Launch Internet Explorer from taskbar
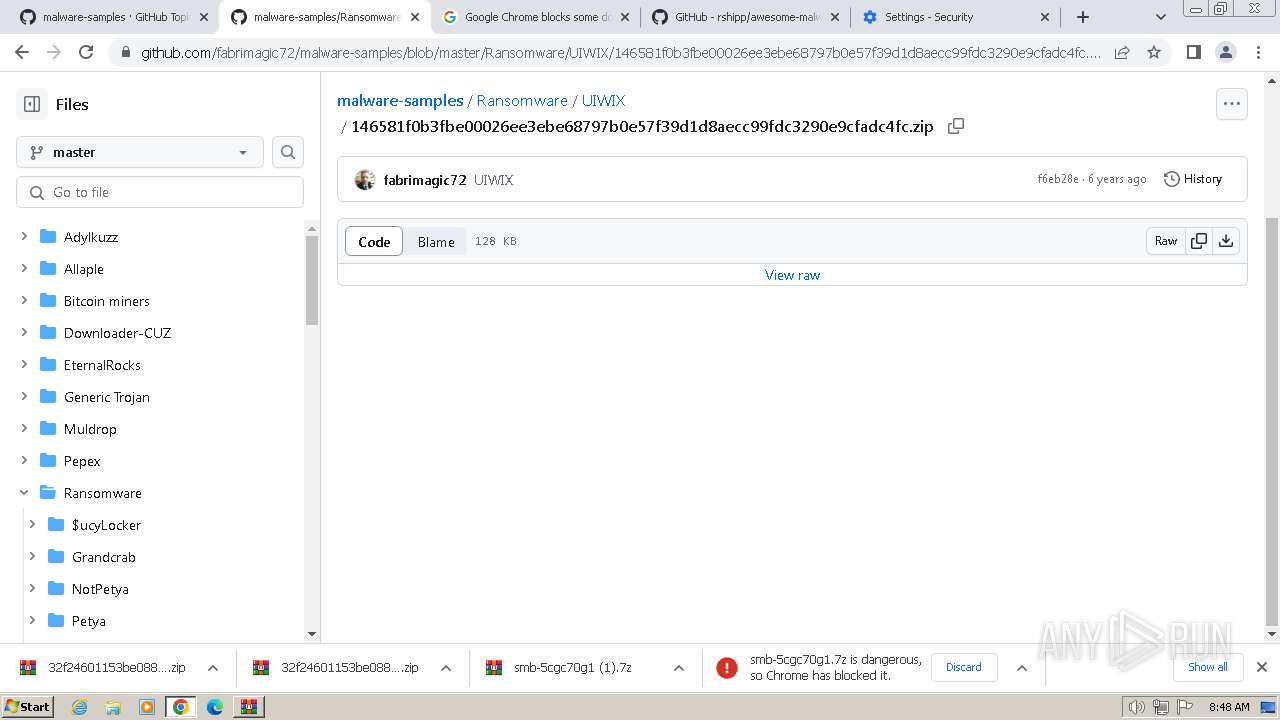 click(x=79, y=707)
